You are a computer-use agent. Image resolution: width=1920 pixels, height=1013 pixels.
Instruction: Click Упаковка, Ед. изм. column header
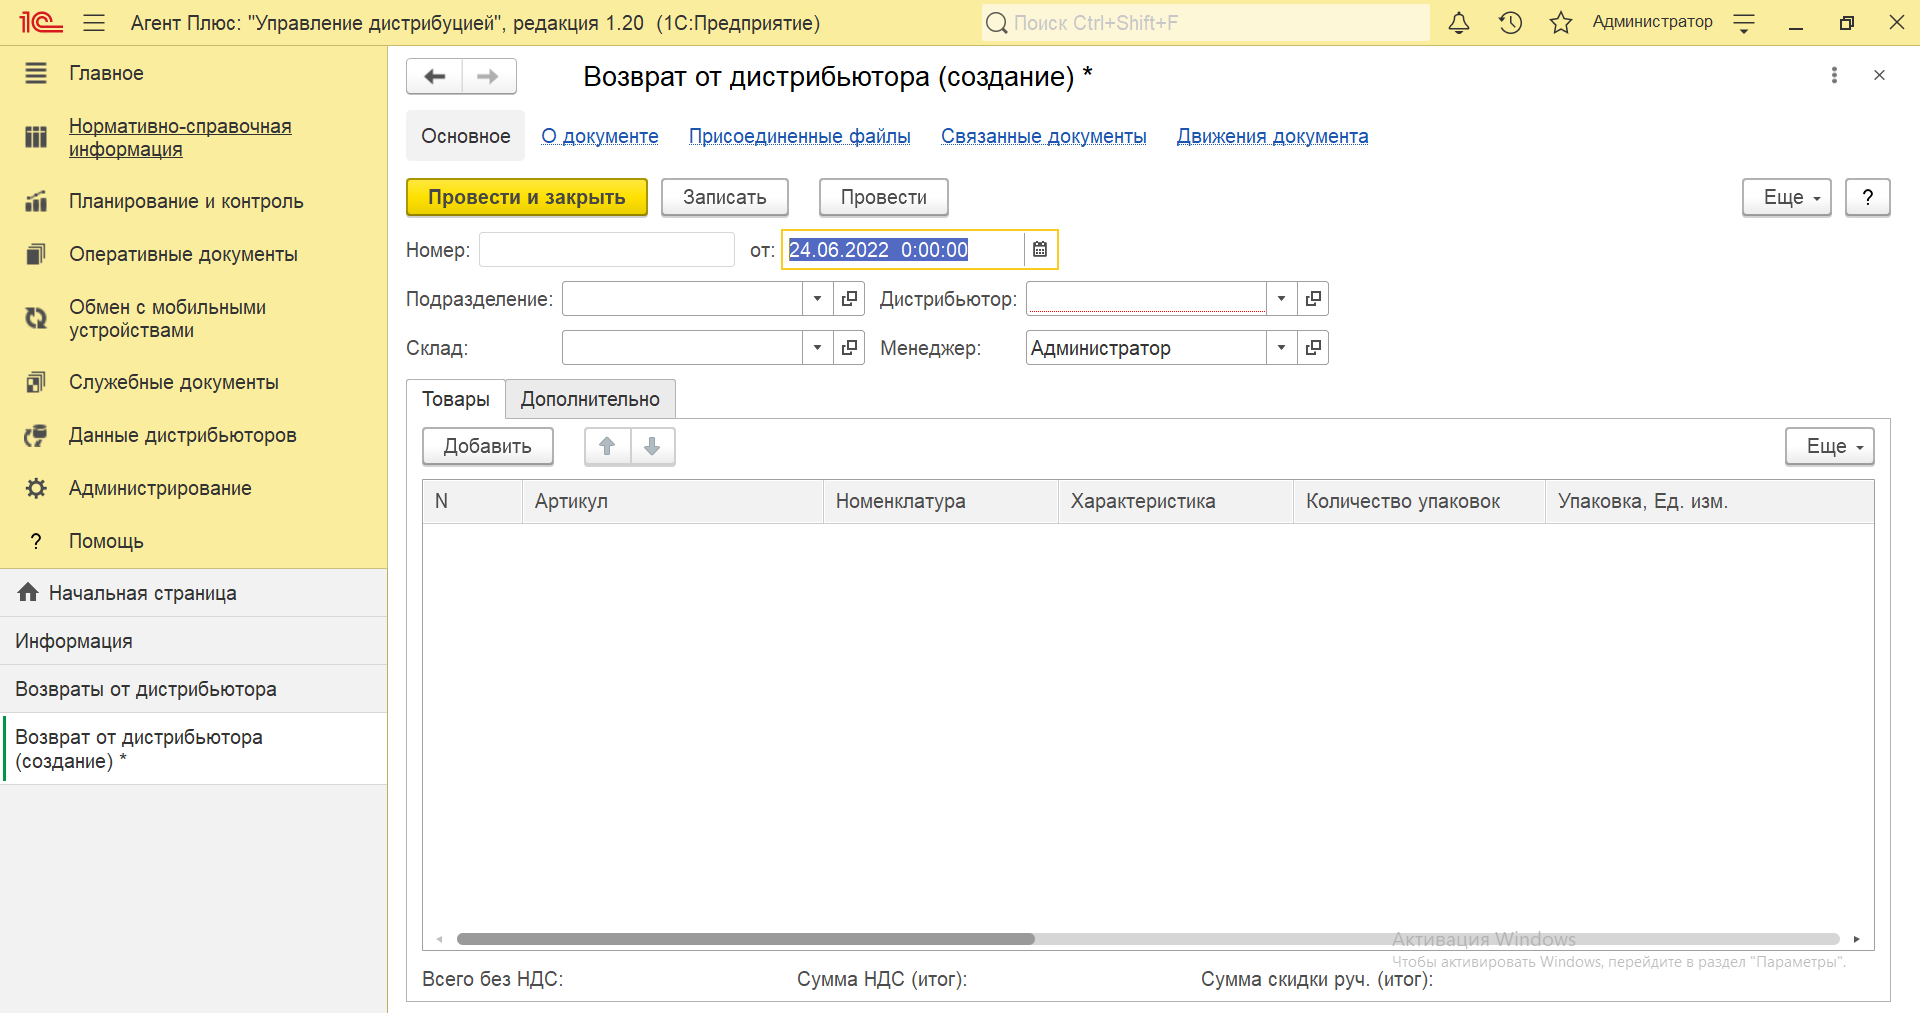[x=1709, y=501]
